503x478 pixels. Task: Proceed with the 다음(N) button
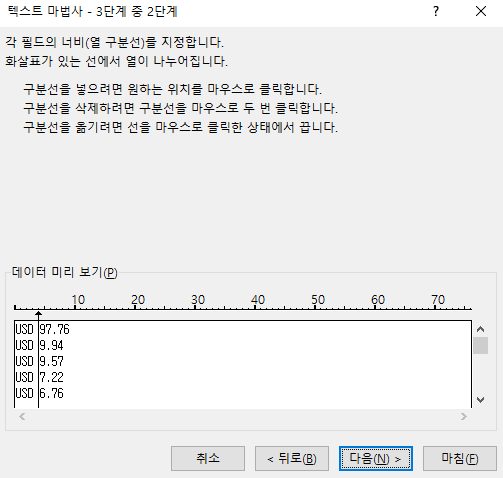(376, 458)
